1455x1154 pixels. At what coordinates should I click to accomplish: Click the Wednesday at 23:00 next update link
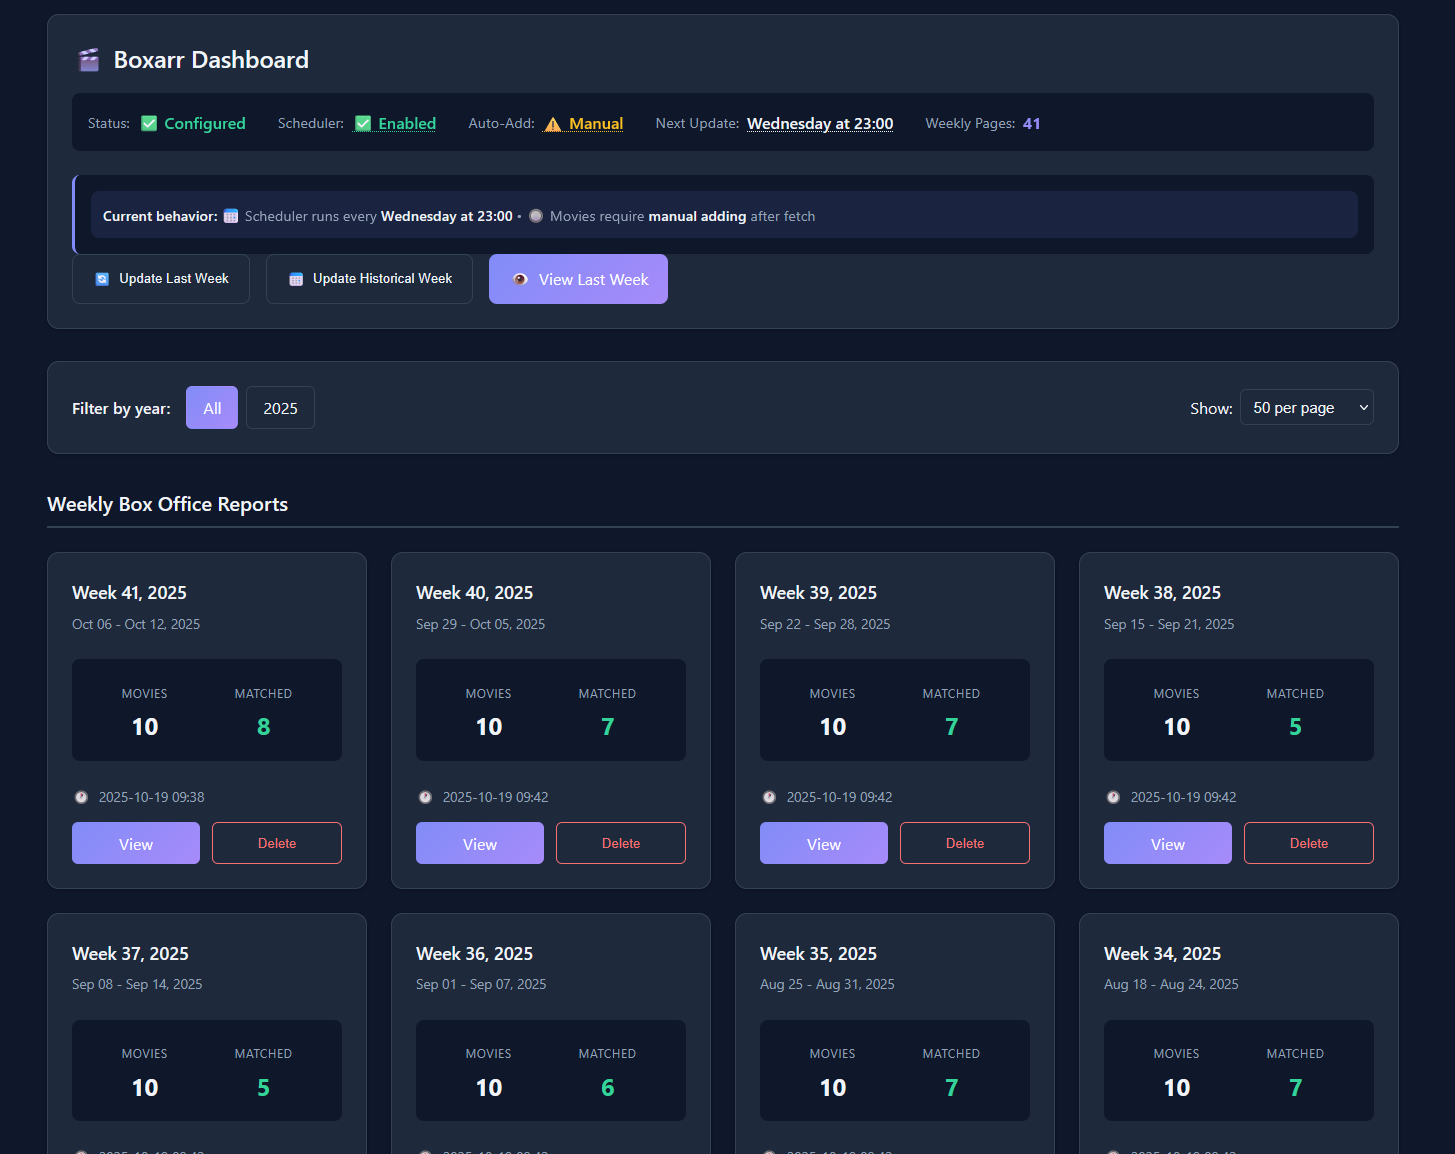tap(819, 124)
